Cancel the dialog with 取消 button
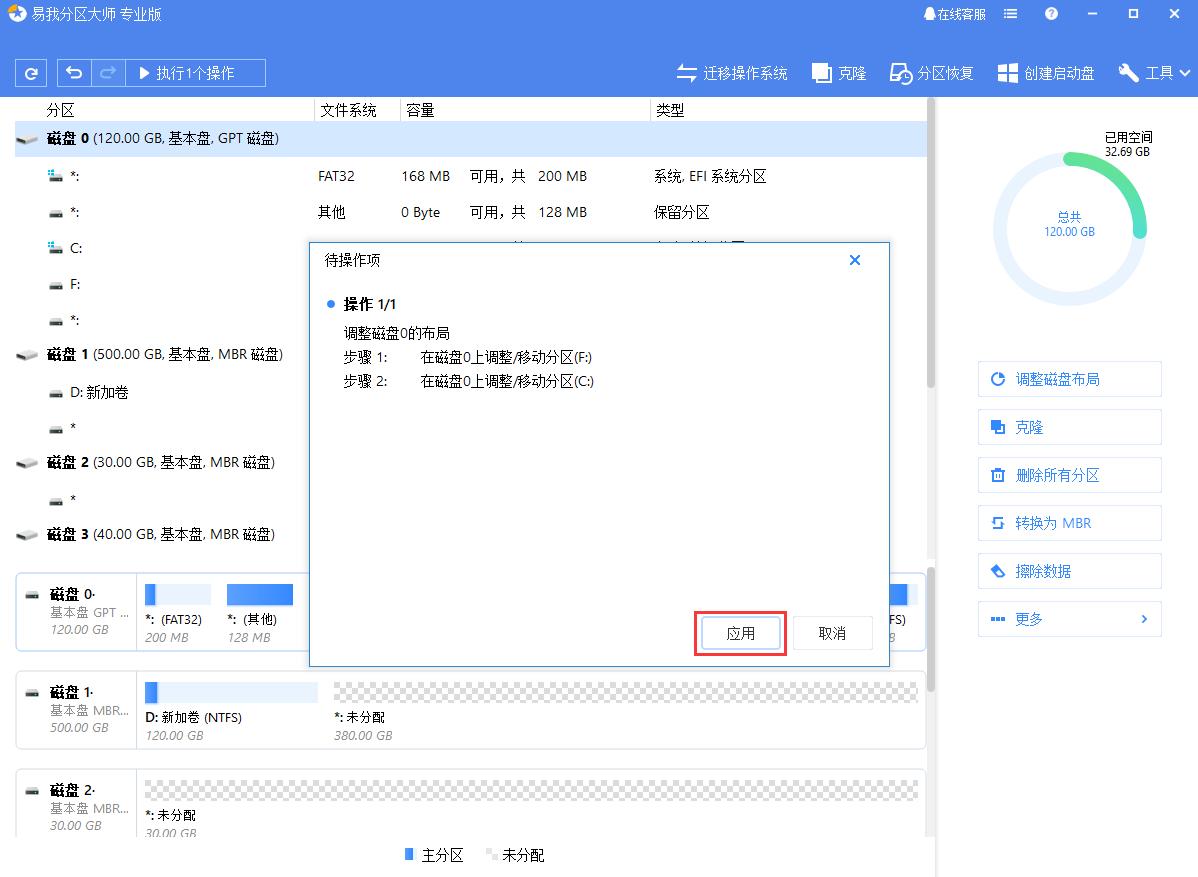Image resolution: width=1198 pixels, height=877 pixels. click(833, 633)
